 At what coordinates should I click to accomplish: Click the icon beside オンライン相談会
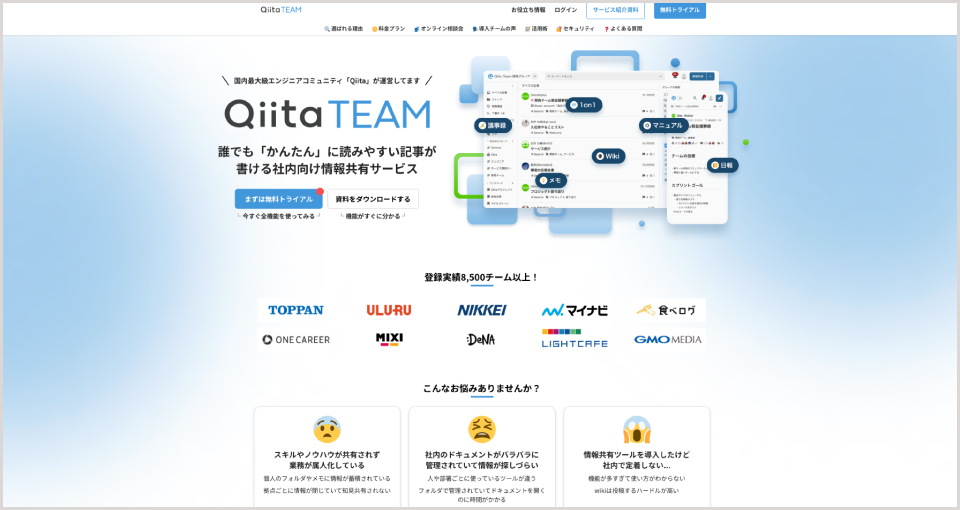click(x=416, y=29)
